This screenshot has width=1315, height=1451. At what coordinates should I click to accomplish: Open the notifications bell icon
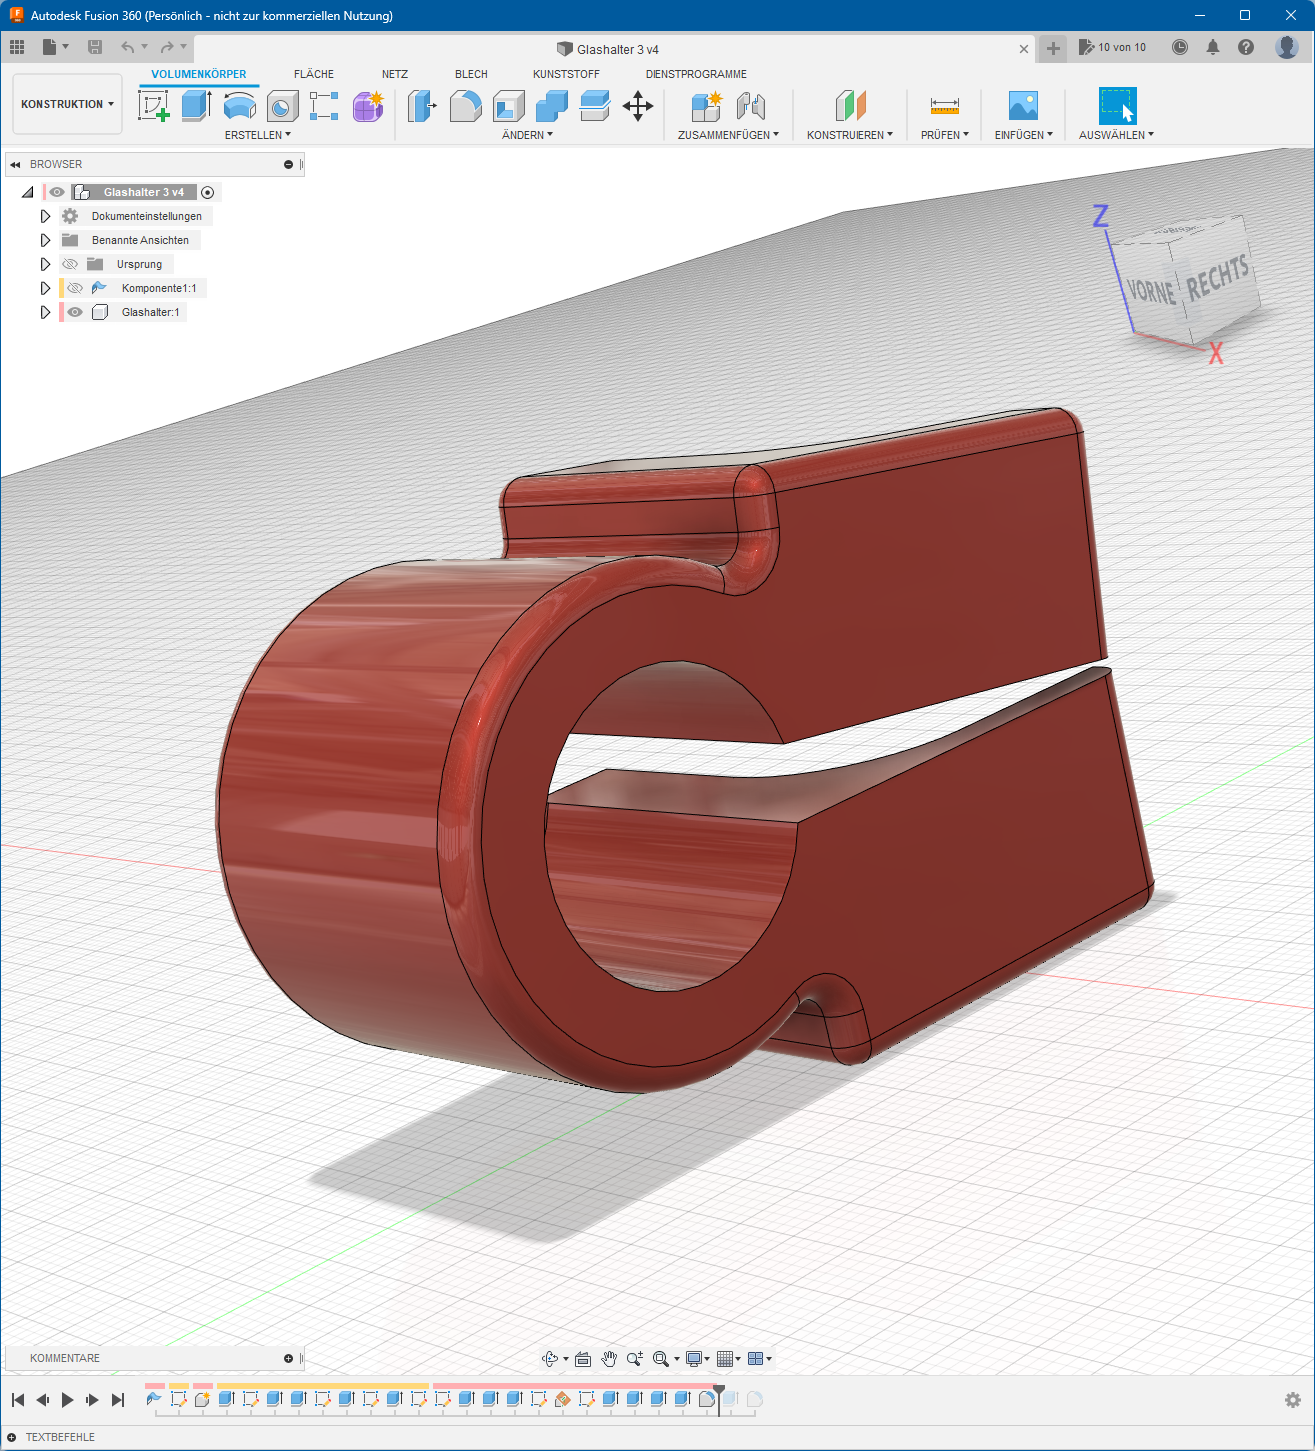tap(1213, 47)
